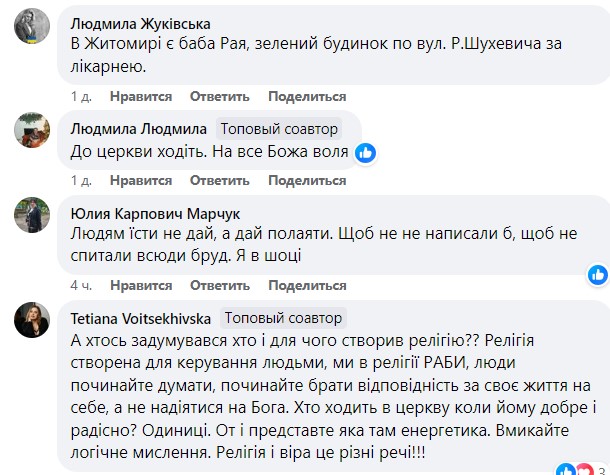Click like reaction icon on Людмила Людмила's comment
This screenshot has width=610, height=475.
coord(365,153)
